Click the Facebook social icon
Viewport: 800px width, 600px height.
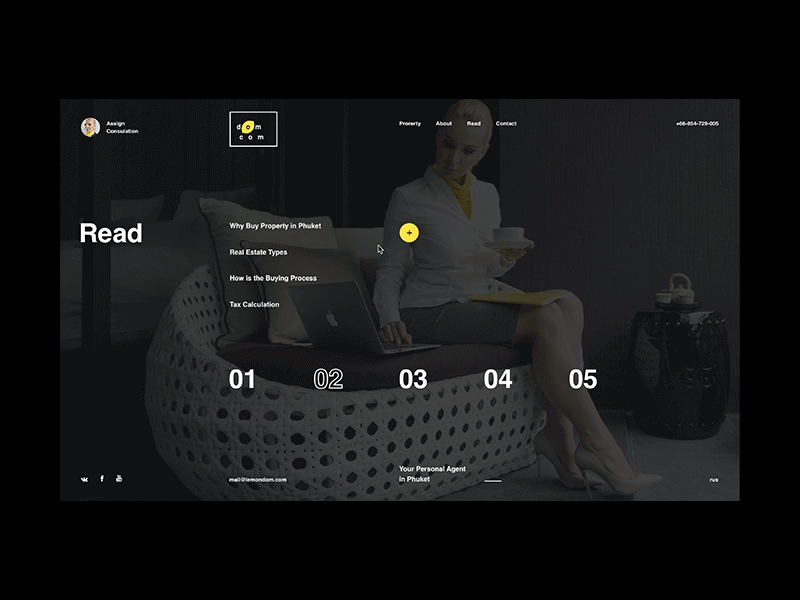pyautogui.click(x=102, y=478)
